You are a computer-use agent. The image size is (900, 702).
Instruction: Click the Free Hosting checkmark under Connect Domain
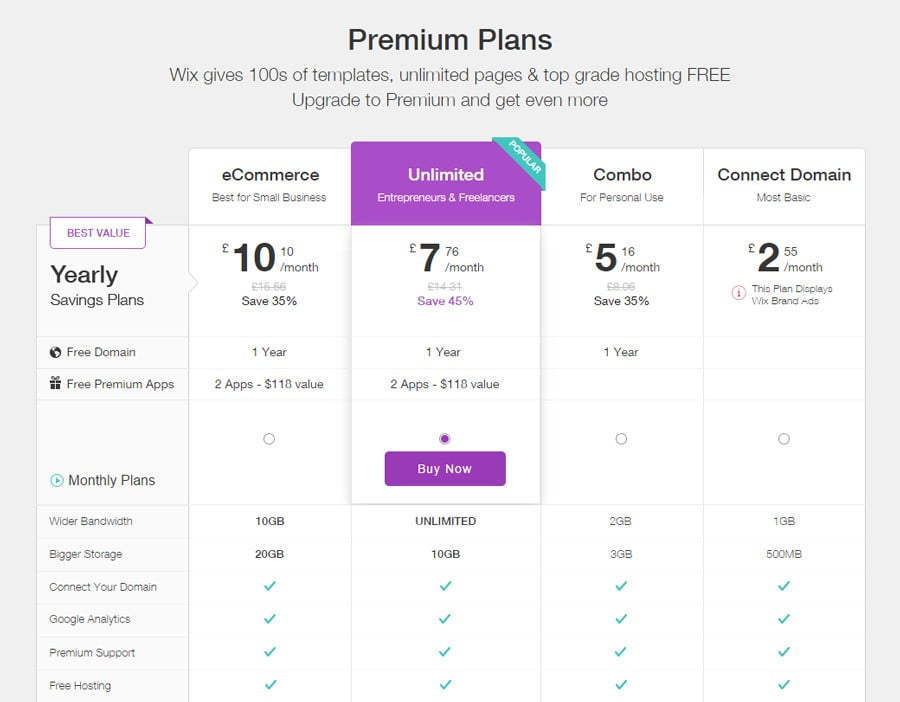[x=784, y=685]
